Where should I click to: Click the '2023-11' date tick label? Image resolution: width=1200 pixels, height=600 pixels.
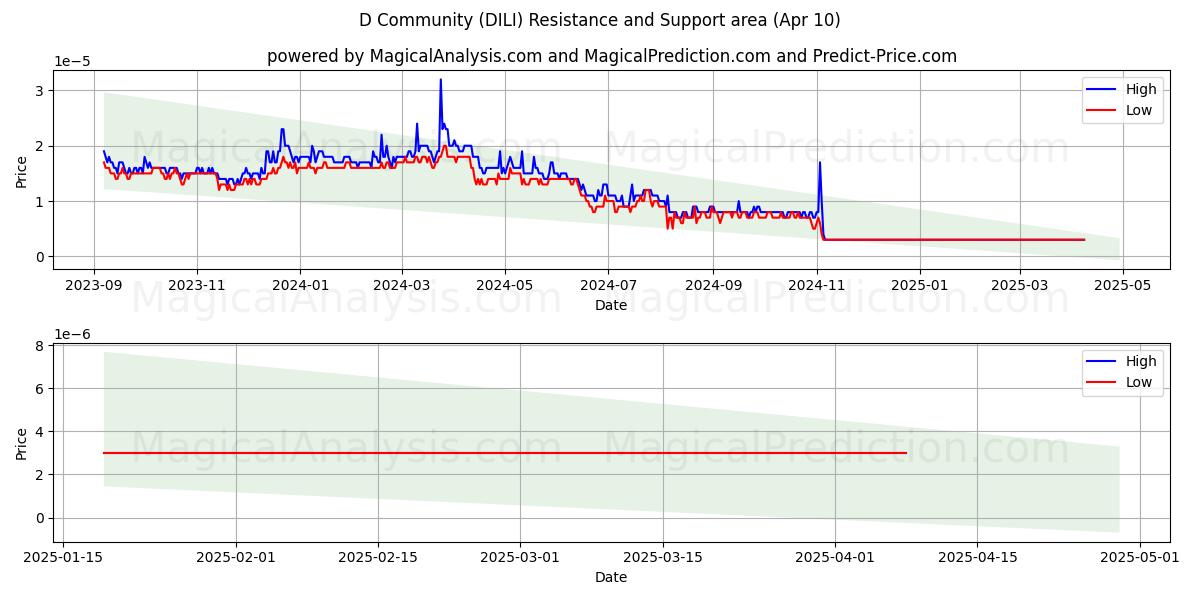(x=196, y=286)
